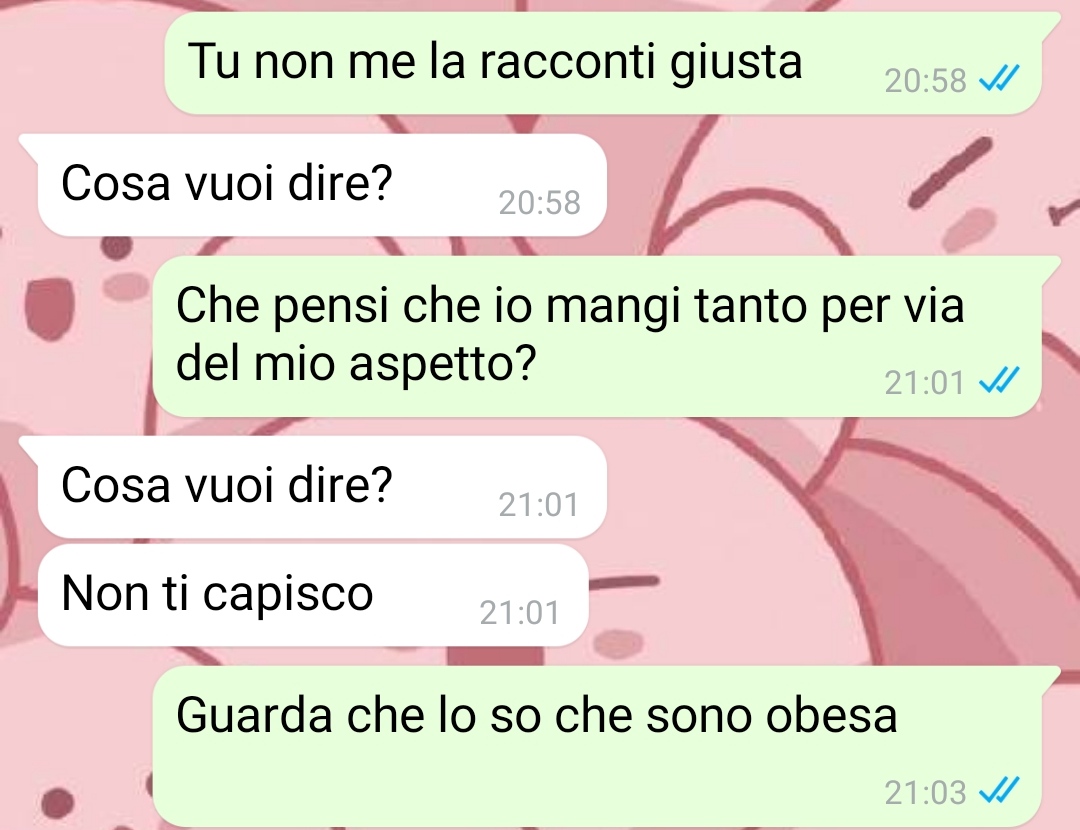Tap the 21:03 timestamp on last message

click(x=926, y=793)
